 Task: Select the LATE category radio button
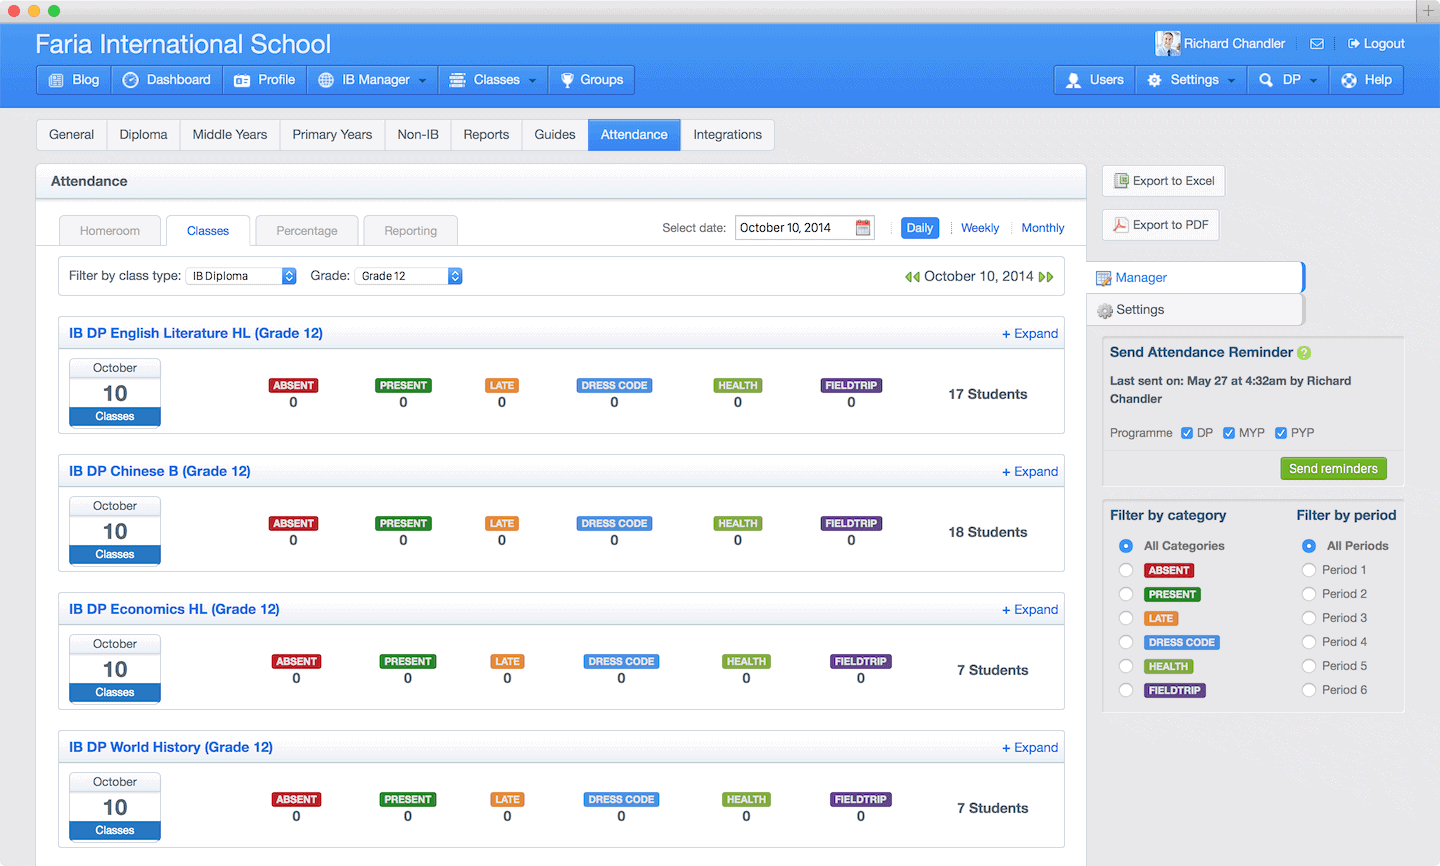coord(1126,618)
